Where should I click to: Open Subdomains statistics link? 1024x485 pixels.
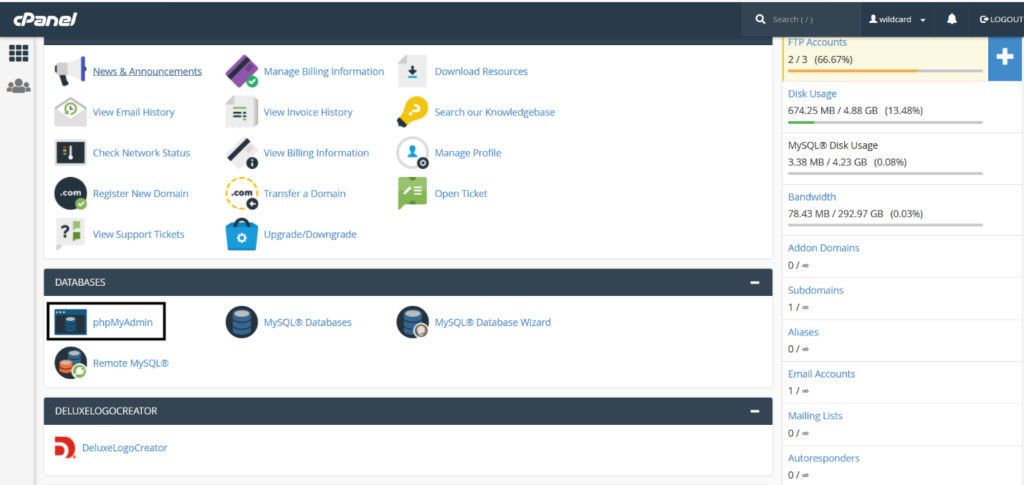[816, 290]
